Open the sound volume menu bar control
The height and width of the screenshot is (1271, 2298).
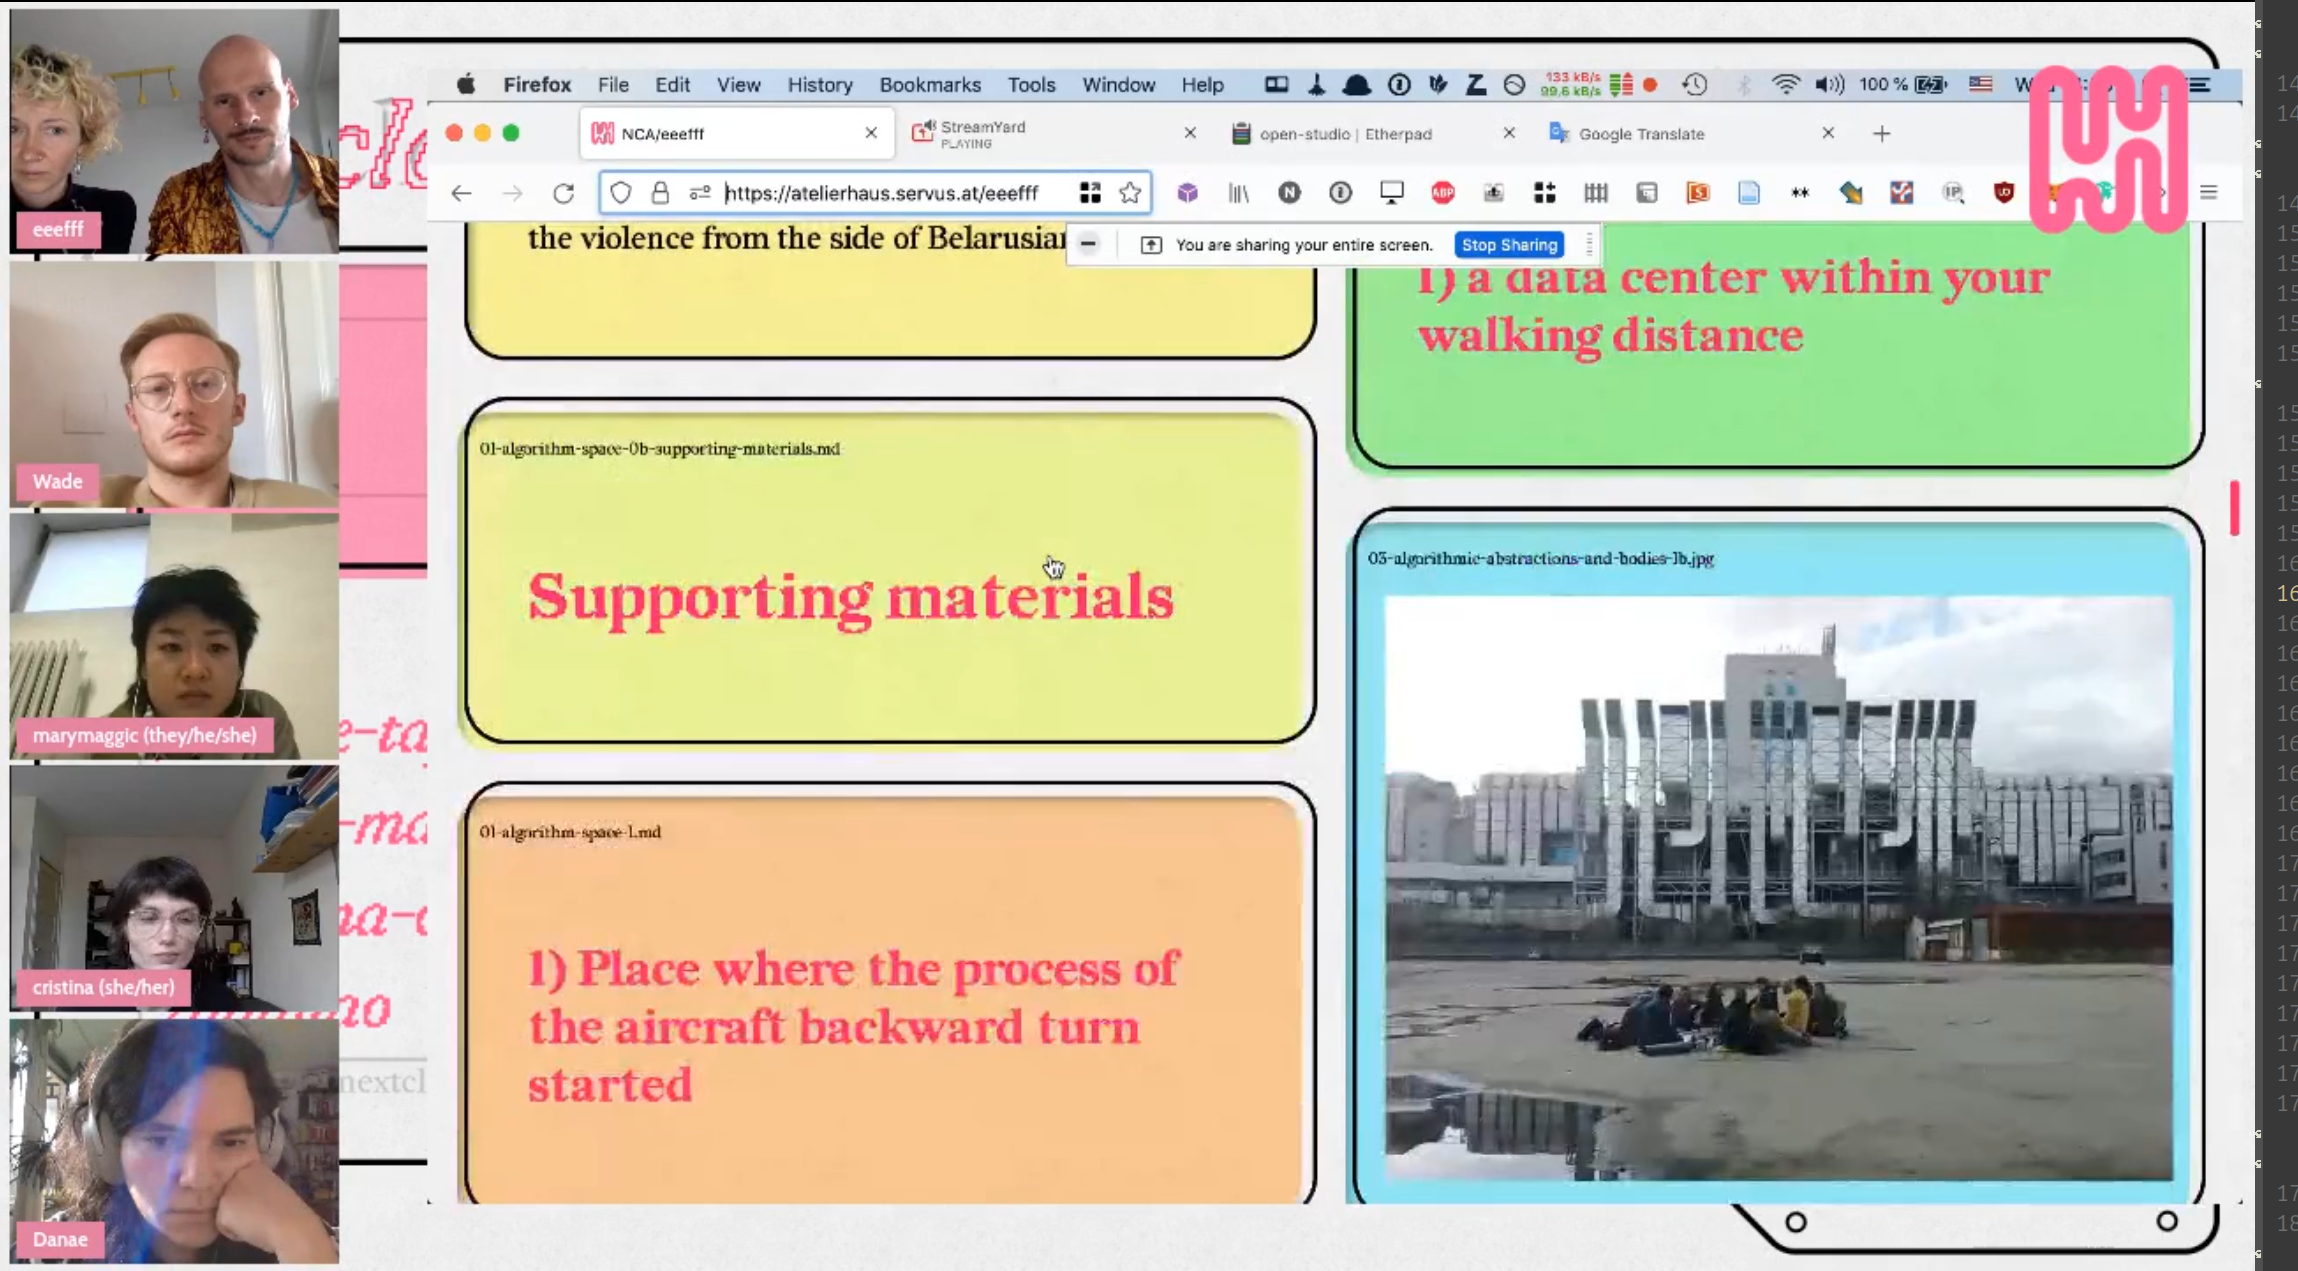coord(1828,85)
